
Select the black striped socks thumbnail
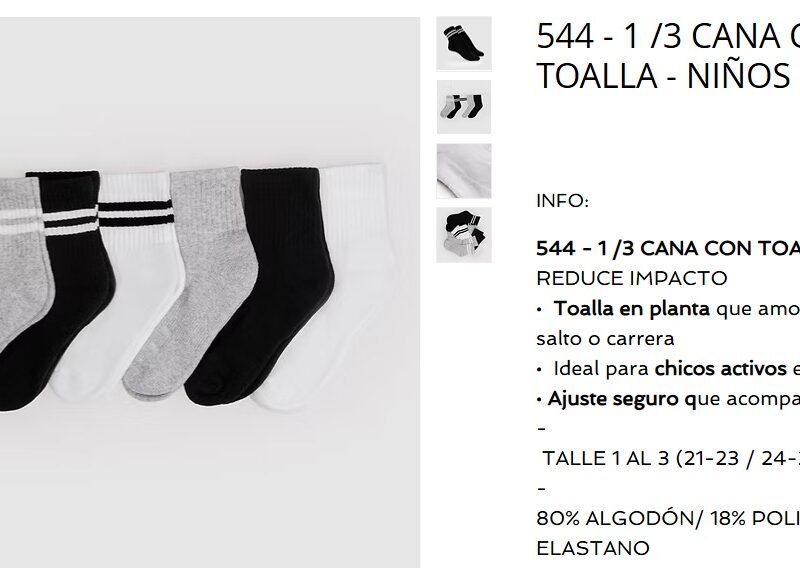(464, 43)
